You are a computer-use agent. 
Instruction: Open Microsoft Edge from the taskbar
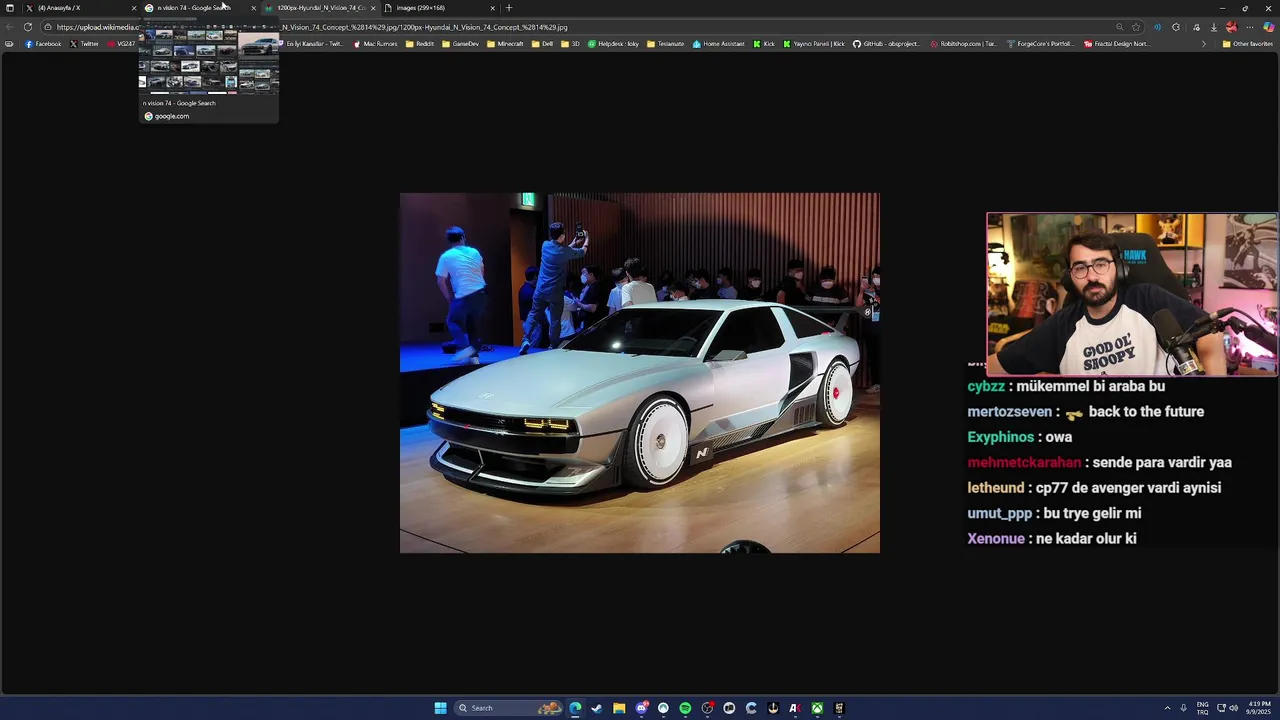point(575,708)
